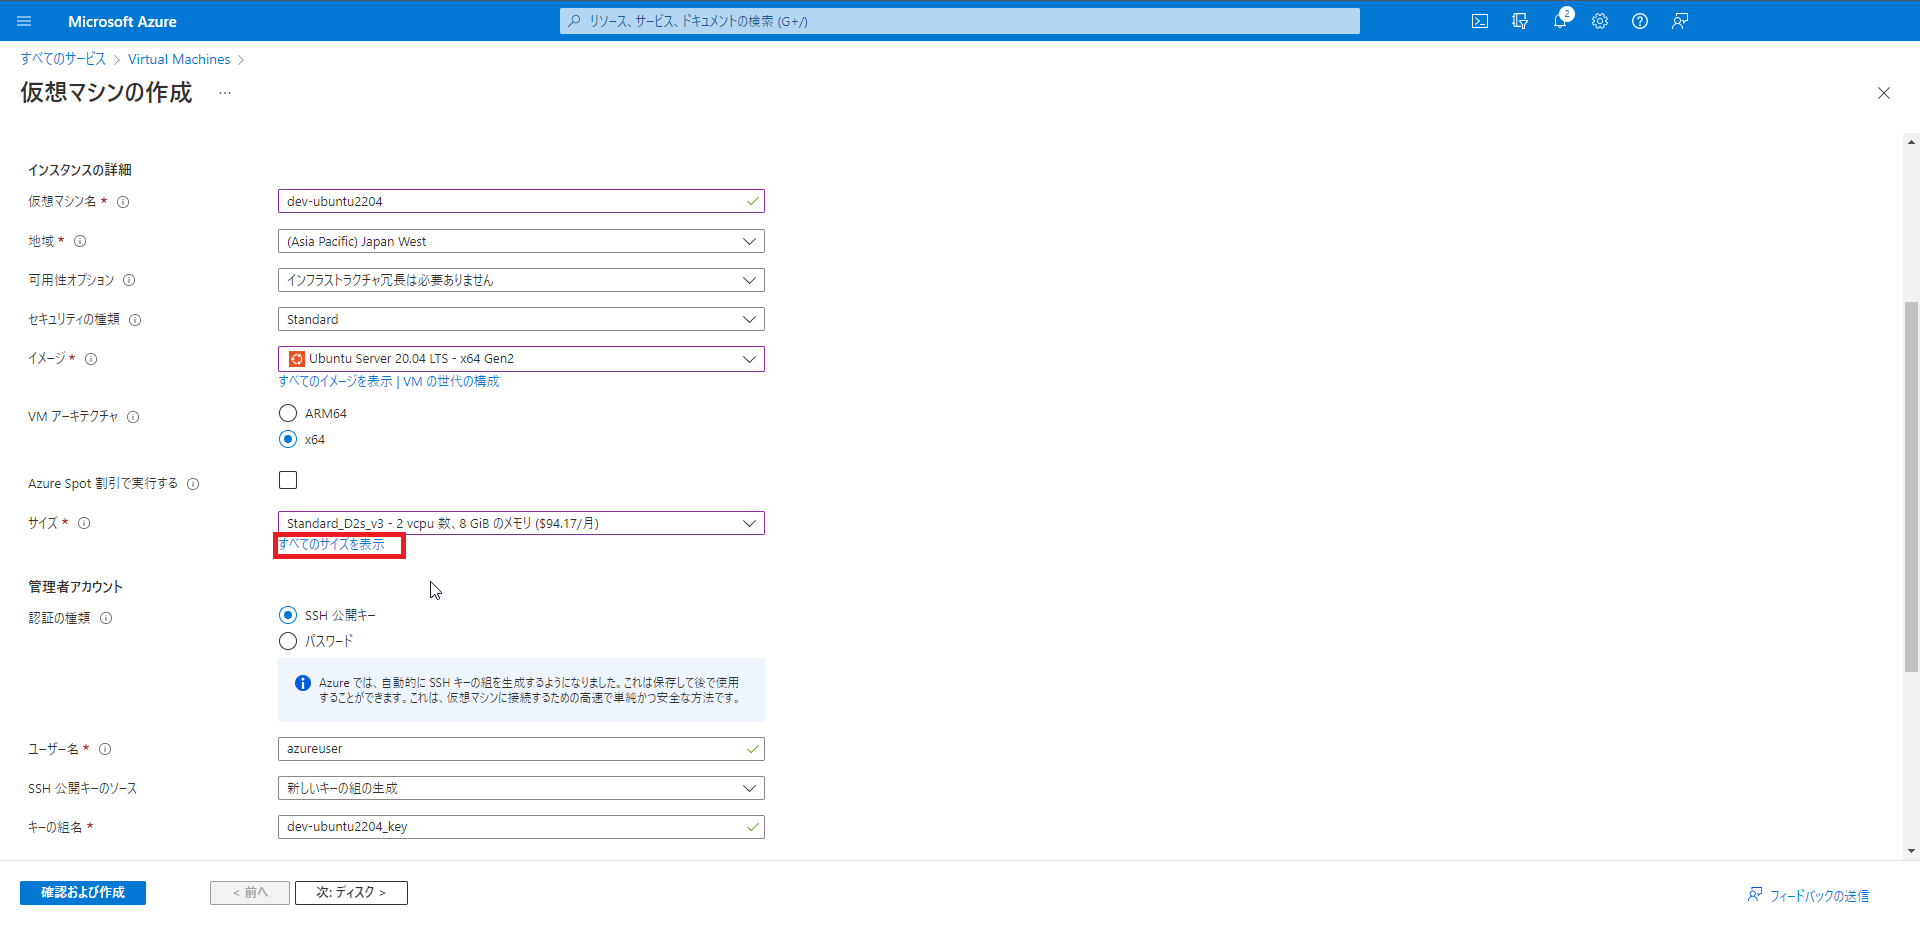
Task: Open the ellipsis menu beside 仮想マシンの作成
Action: coord(225,93)
